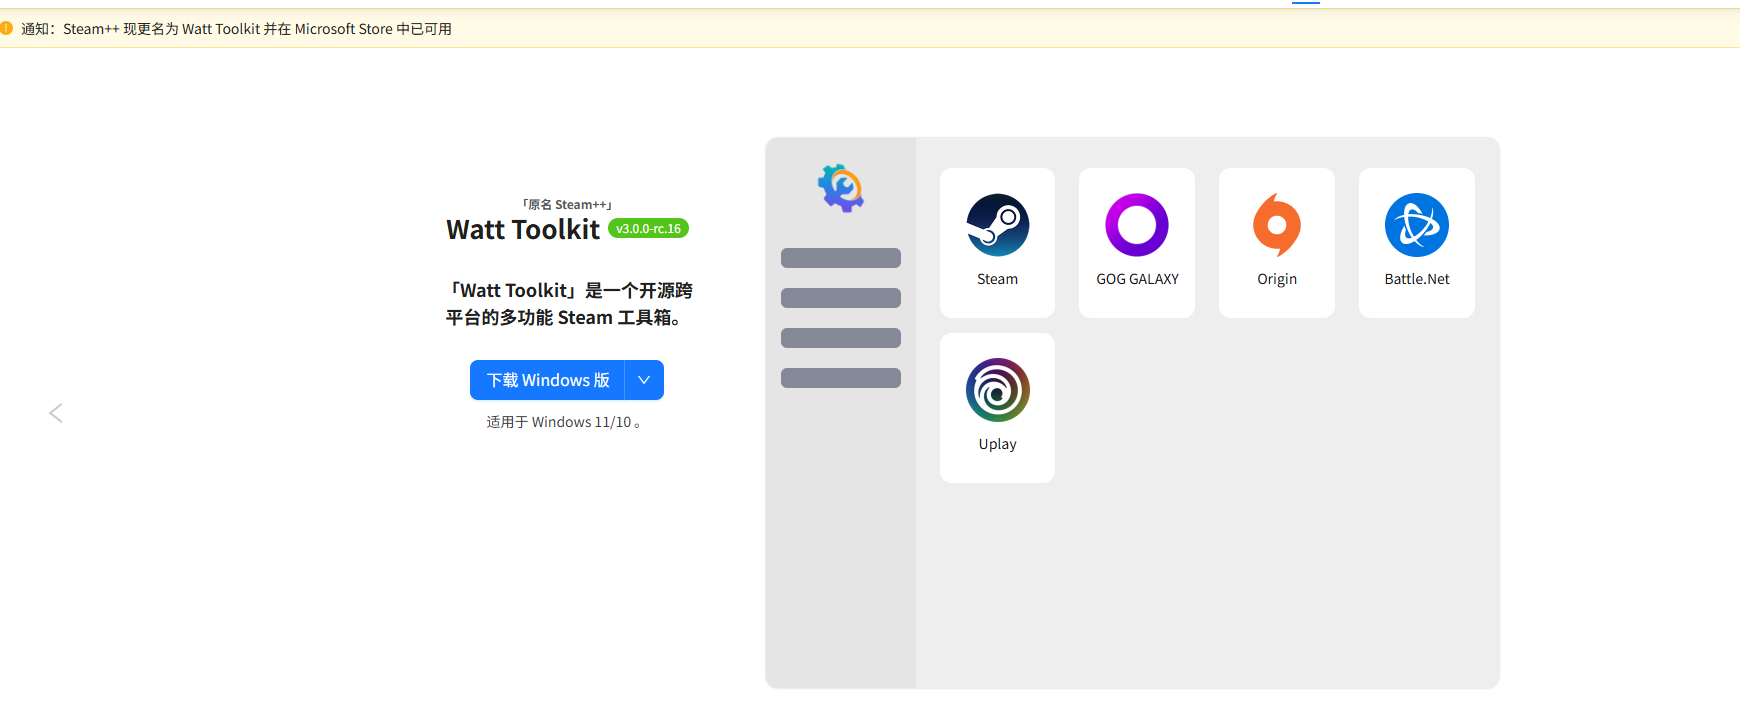Open the download options dropdown arrow
1740x719 pixels.
pyautogui.click(x=644, y=380)
